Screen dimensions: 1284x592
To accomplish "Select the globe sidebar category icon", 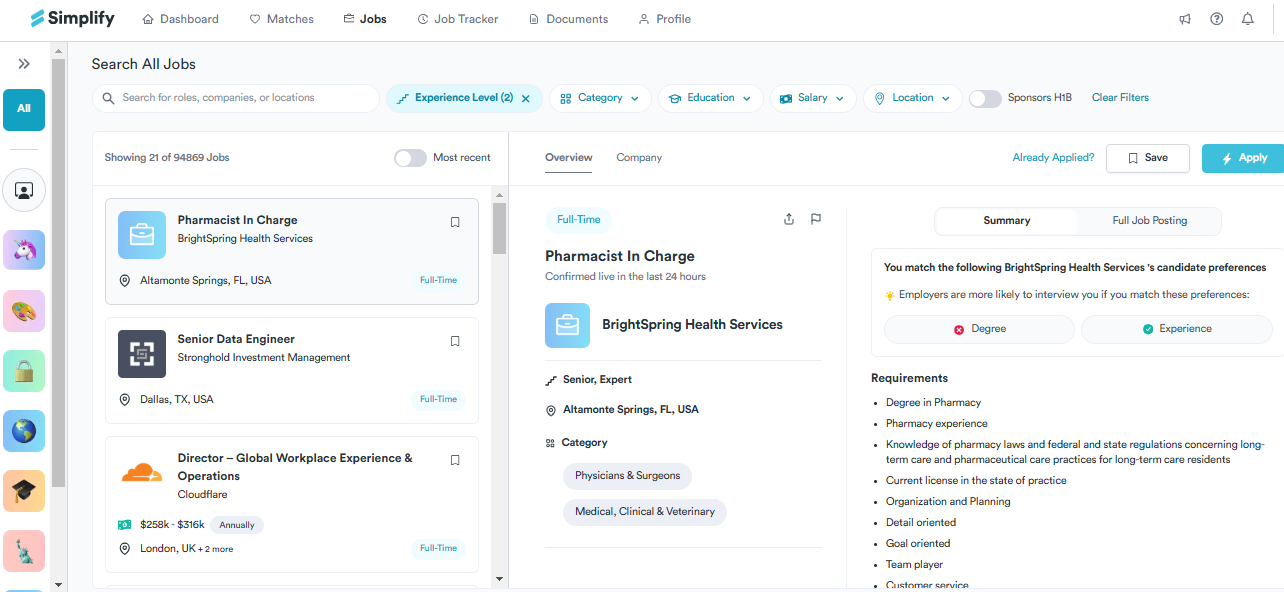I will 24,430.
